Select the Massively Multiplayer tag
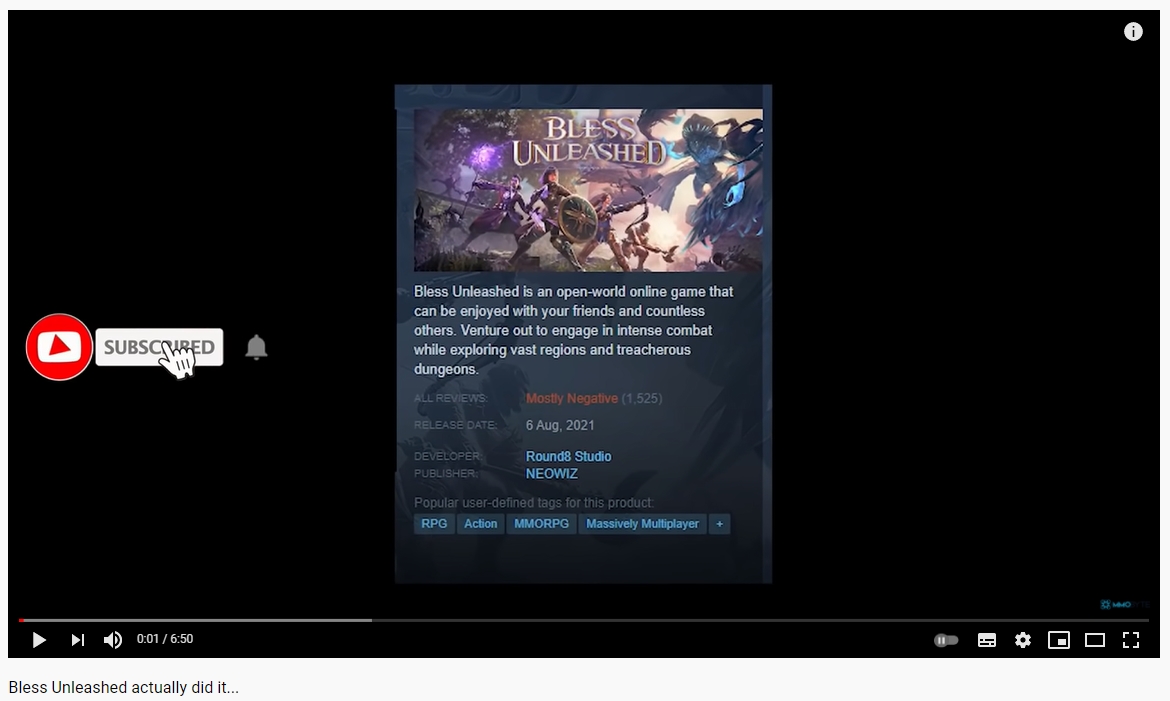 [x=642, y=524]
